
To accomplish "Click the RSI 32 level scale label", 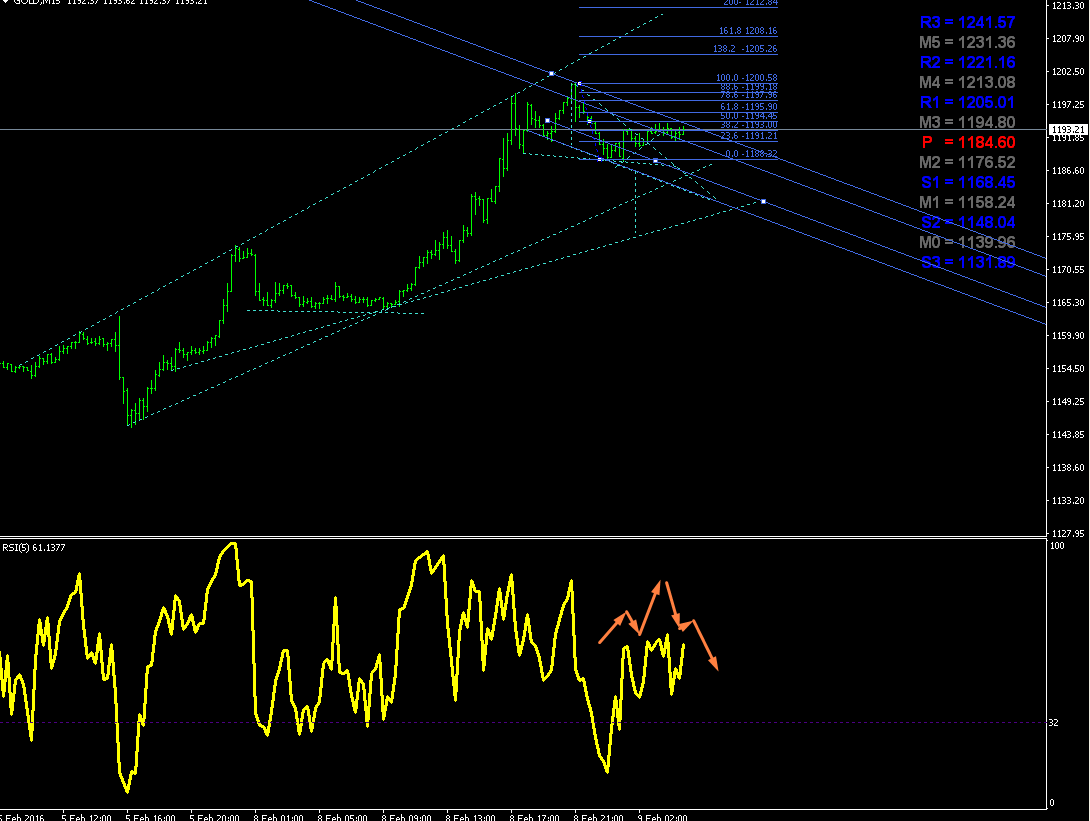I will (1054, 723).
